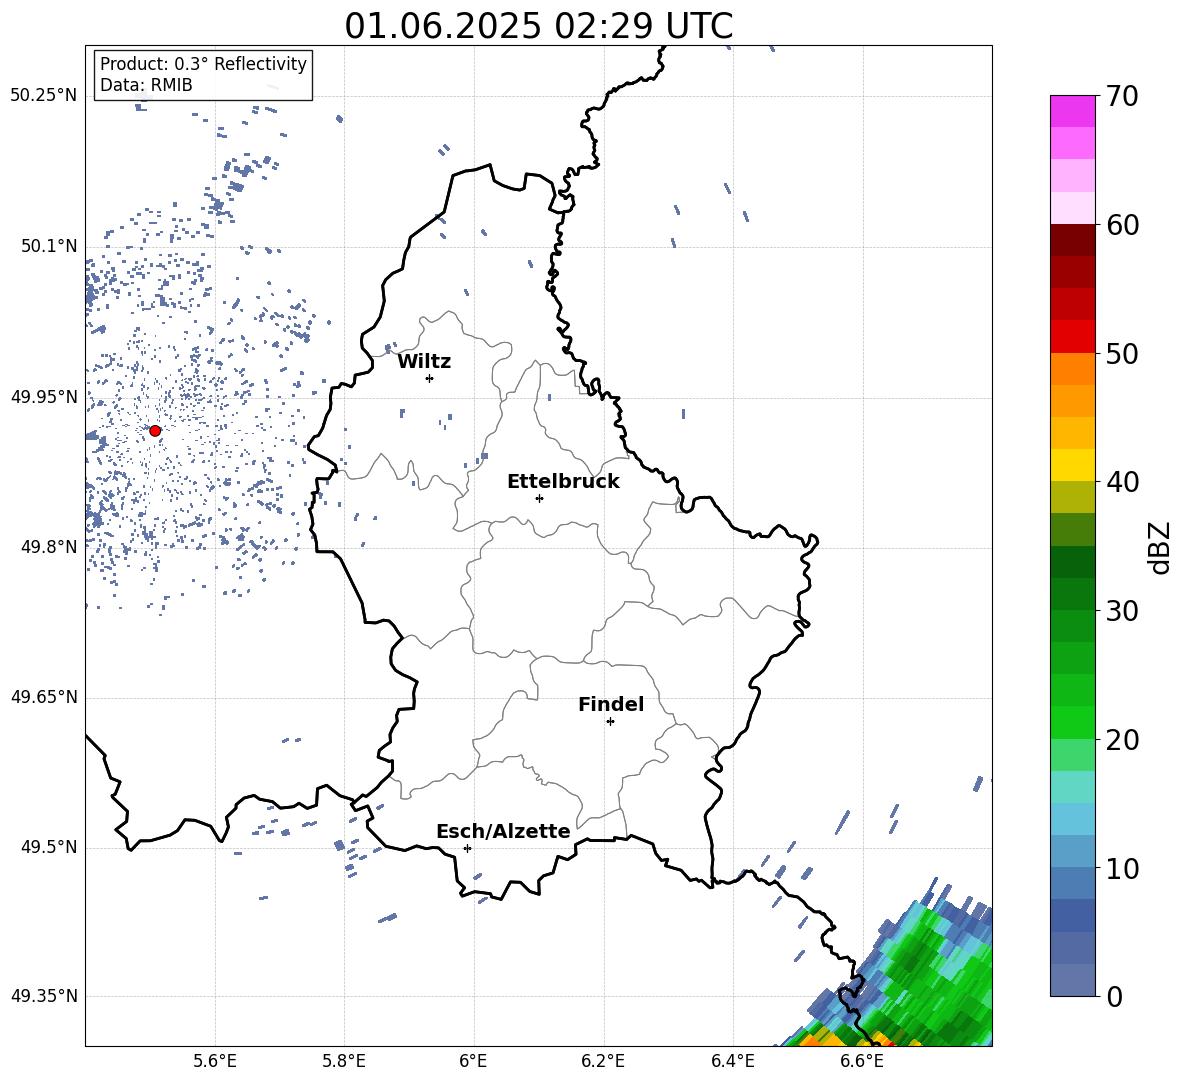Click the 30 colorbar tick label

click(1122, 610)
